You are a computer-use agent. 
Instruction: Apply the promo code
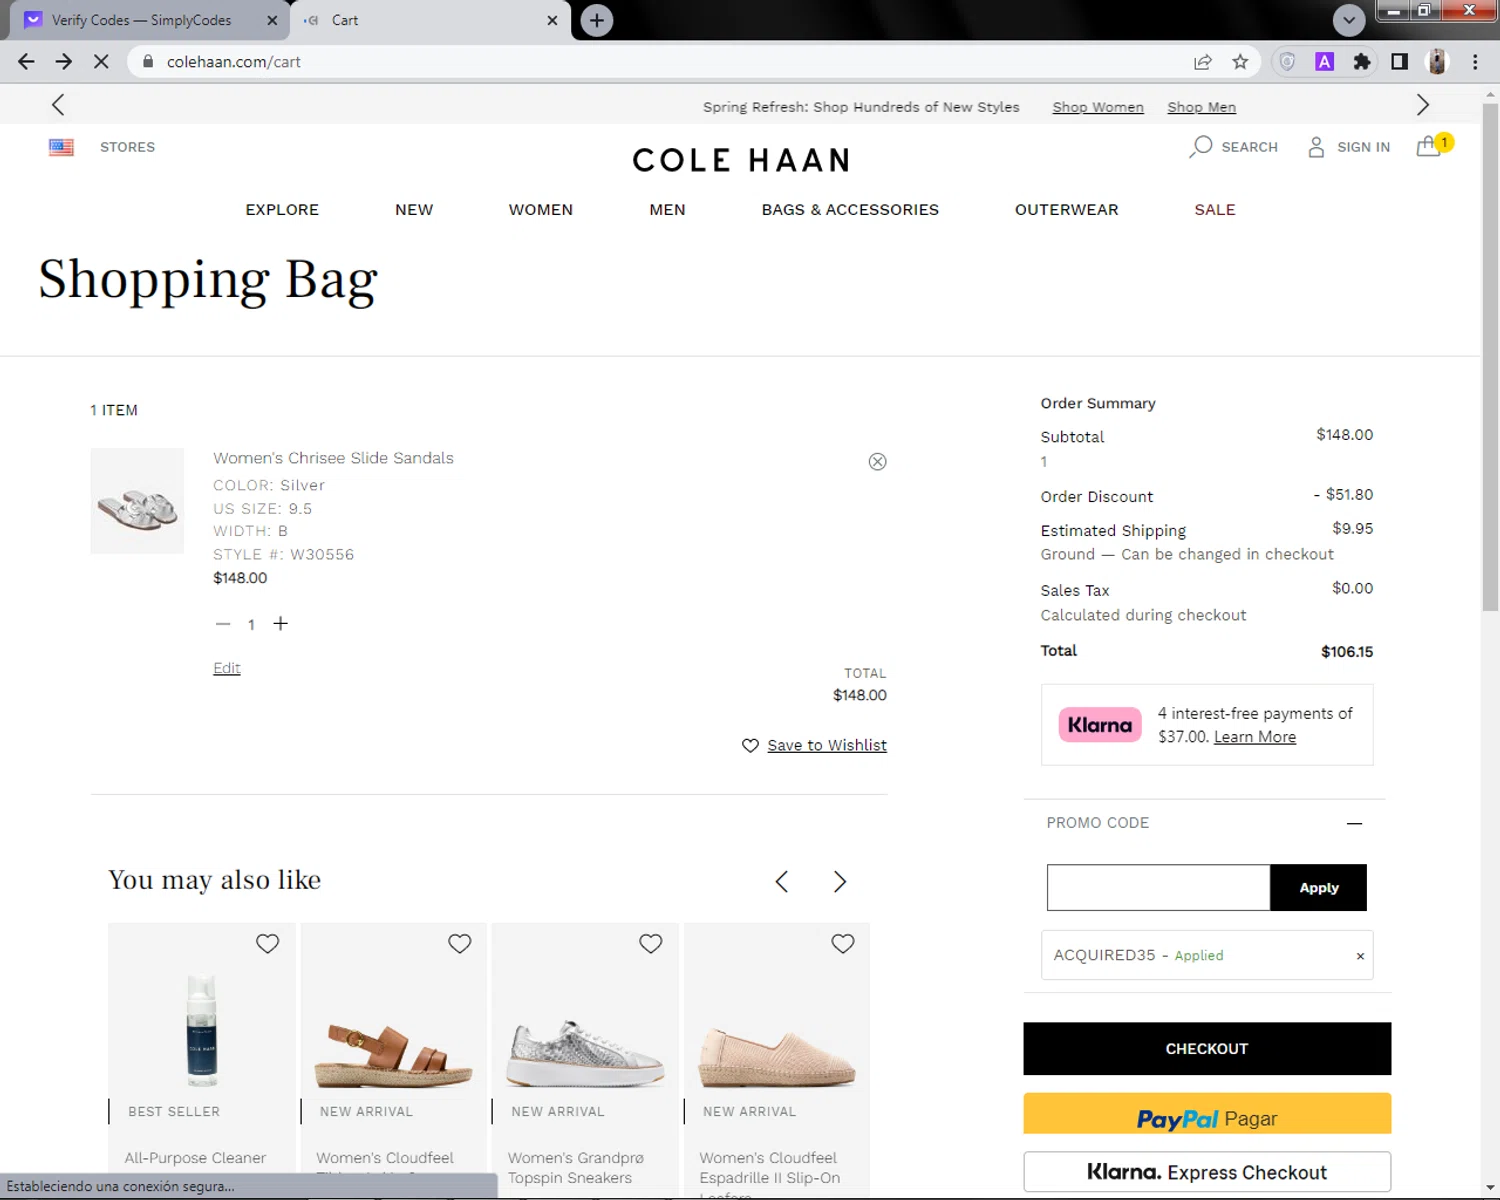[x=1318, y=888]
